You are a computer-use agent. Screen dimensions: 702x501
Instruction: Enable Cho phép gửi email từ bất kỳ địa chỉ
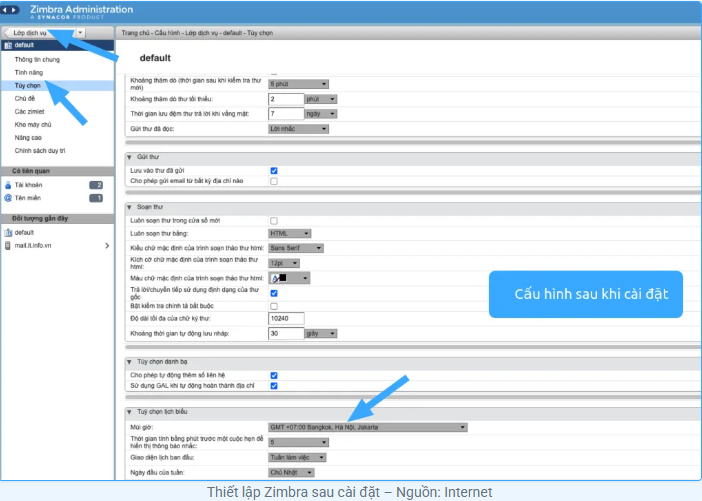click(274, 181)
